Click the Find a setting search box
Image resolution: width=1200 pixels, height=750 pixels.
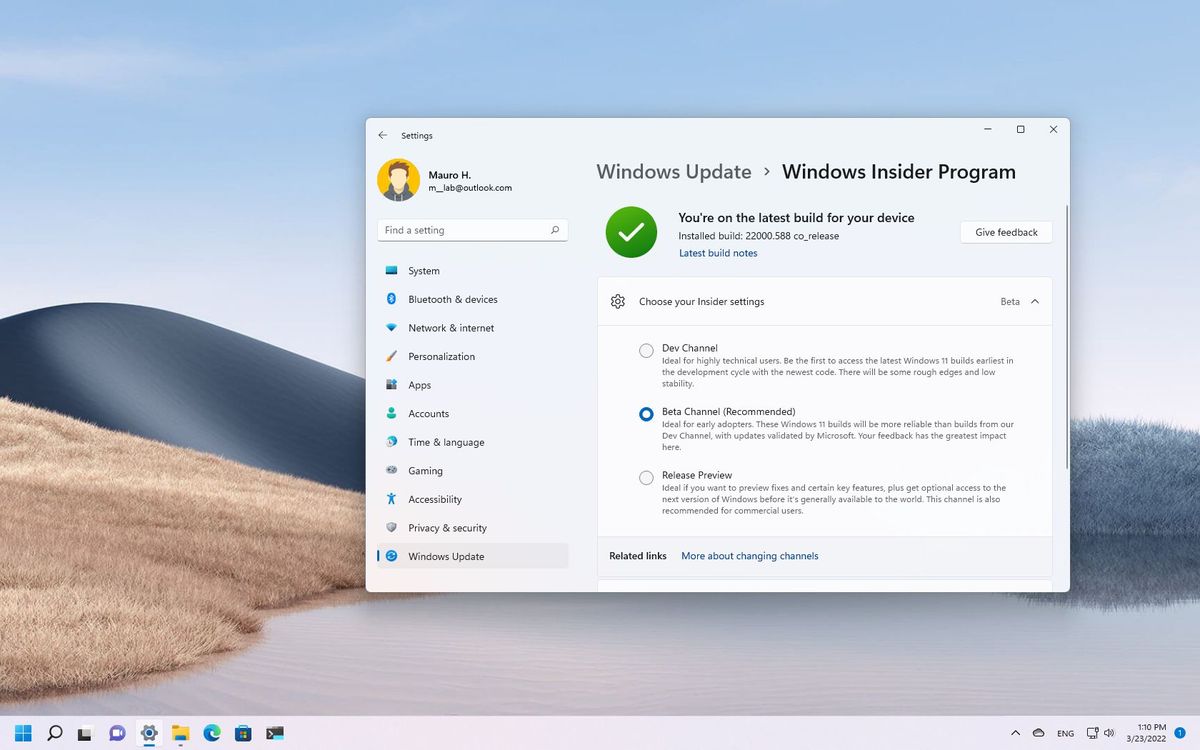pyautogui.click(x=472, y=229)
